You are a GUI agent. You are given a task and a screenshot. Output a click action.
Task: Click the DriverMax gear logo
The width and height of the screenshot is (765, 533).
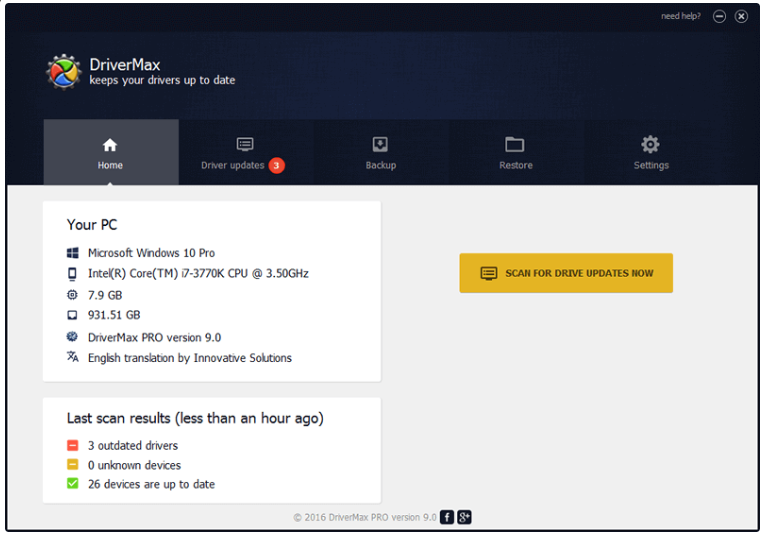pos(64,72)
